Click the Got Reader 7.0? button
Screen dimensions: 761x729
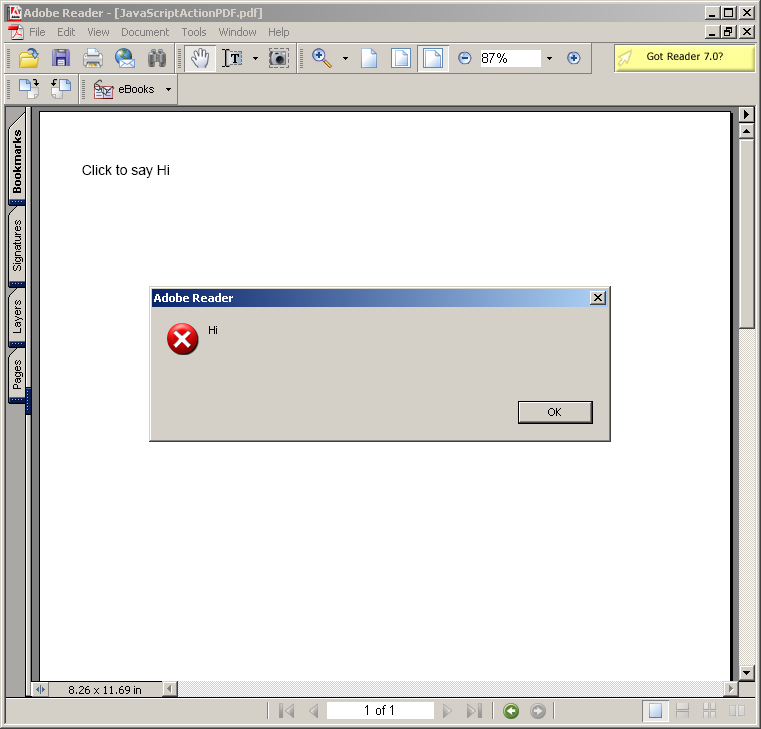[685, 57]
